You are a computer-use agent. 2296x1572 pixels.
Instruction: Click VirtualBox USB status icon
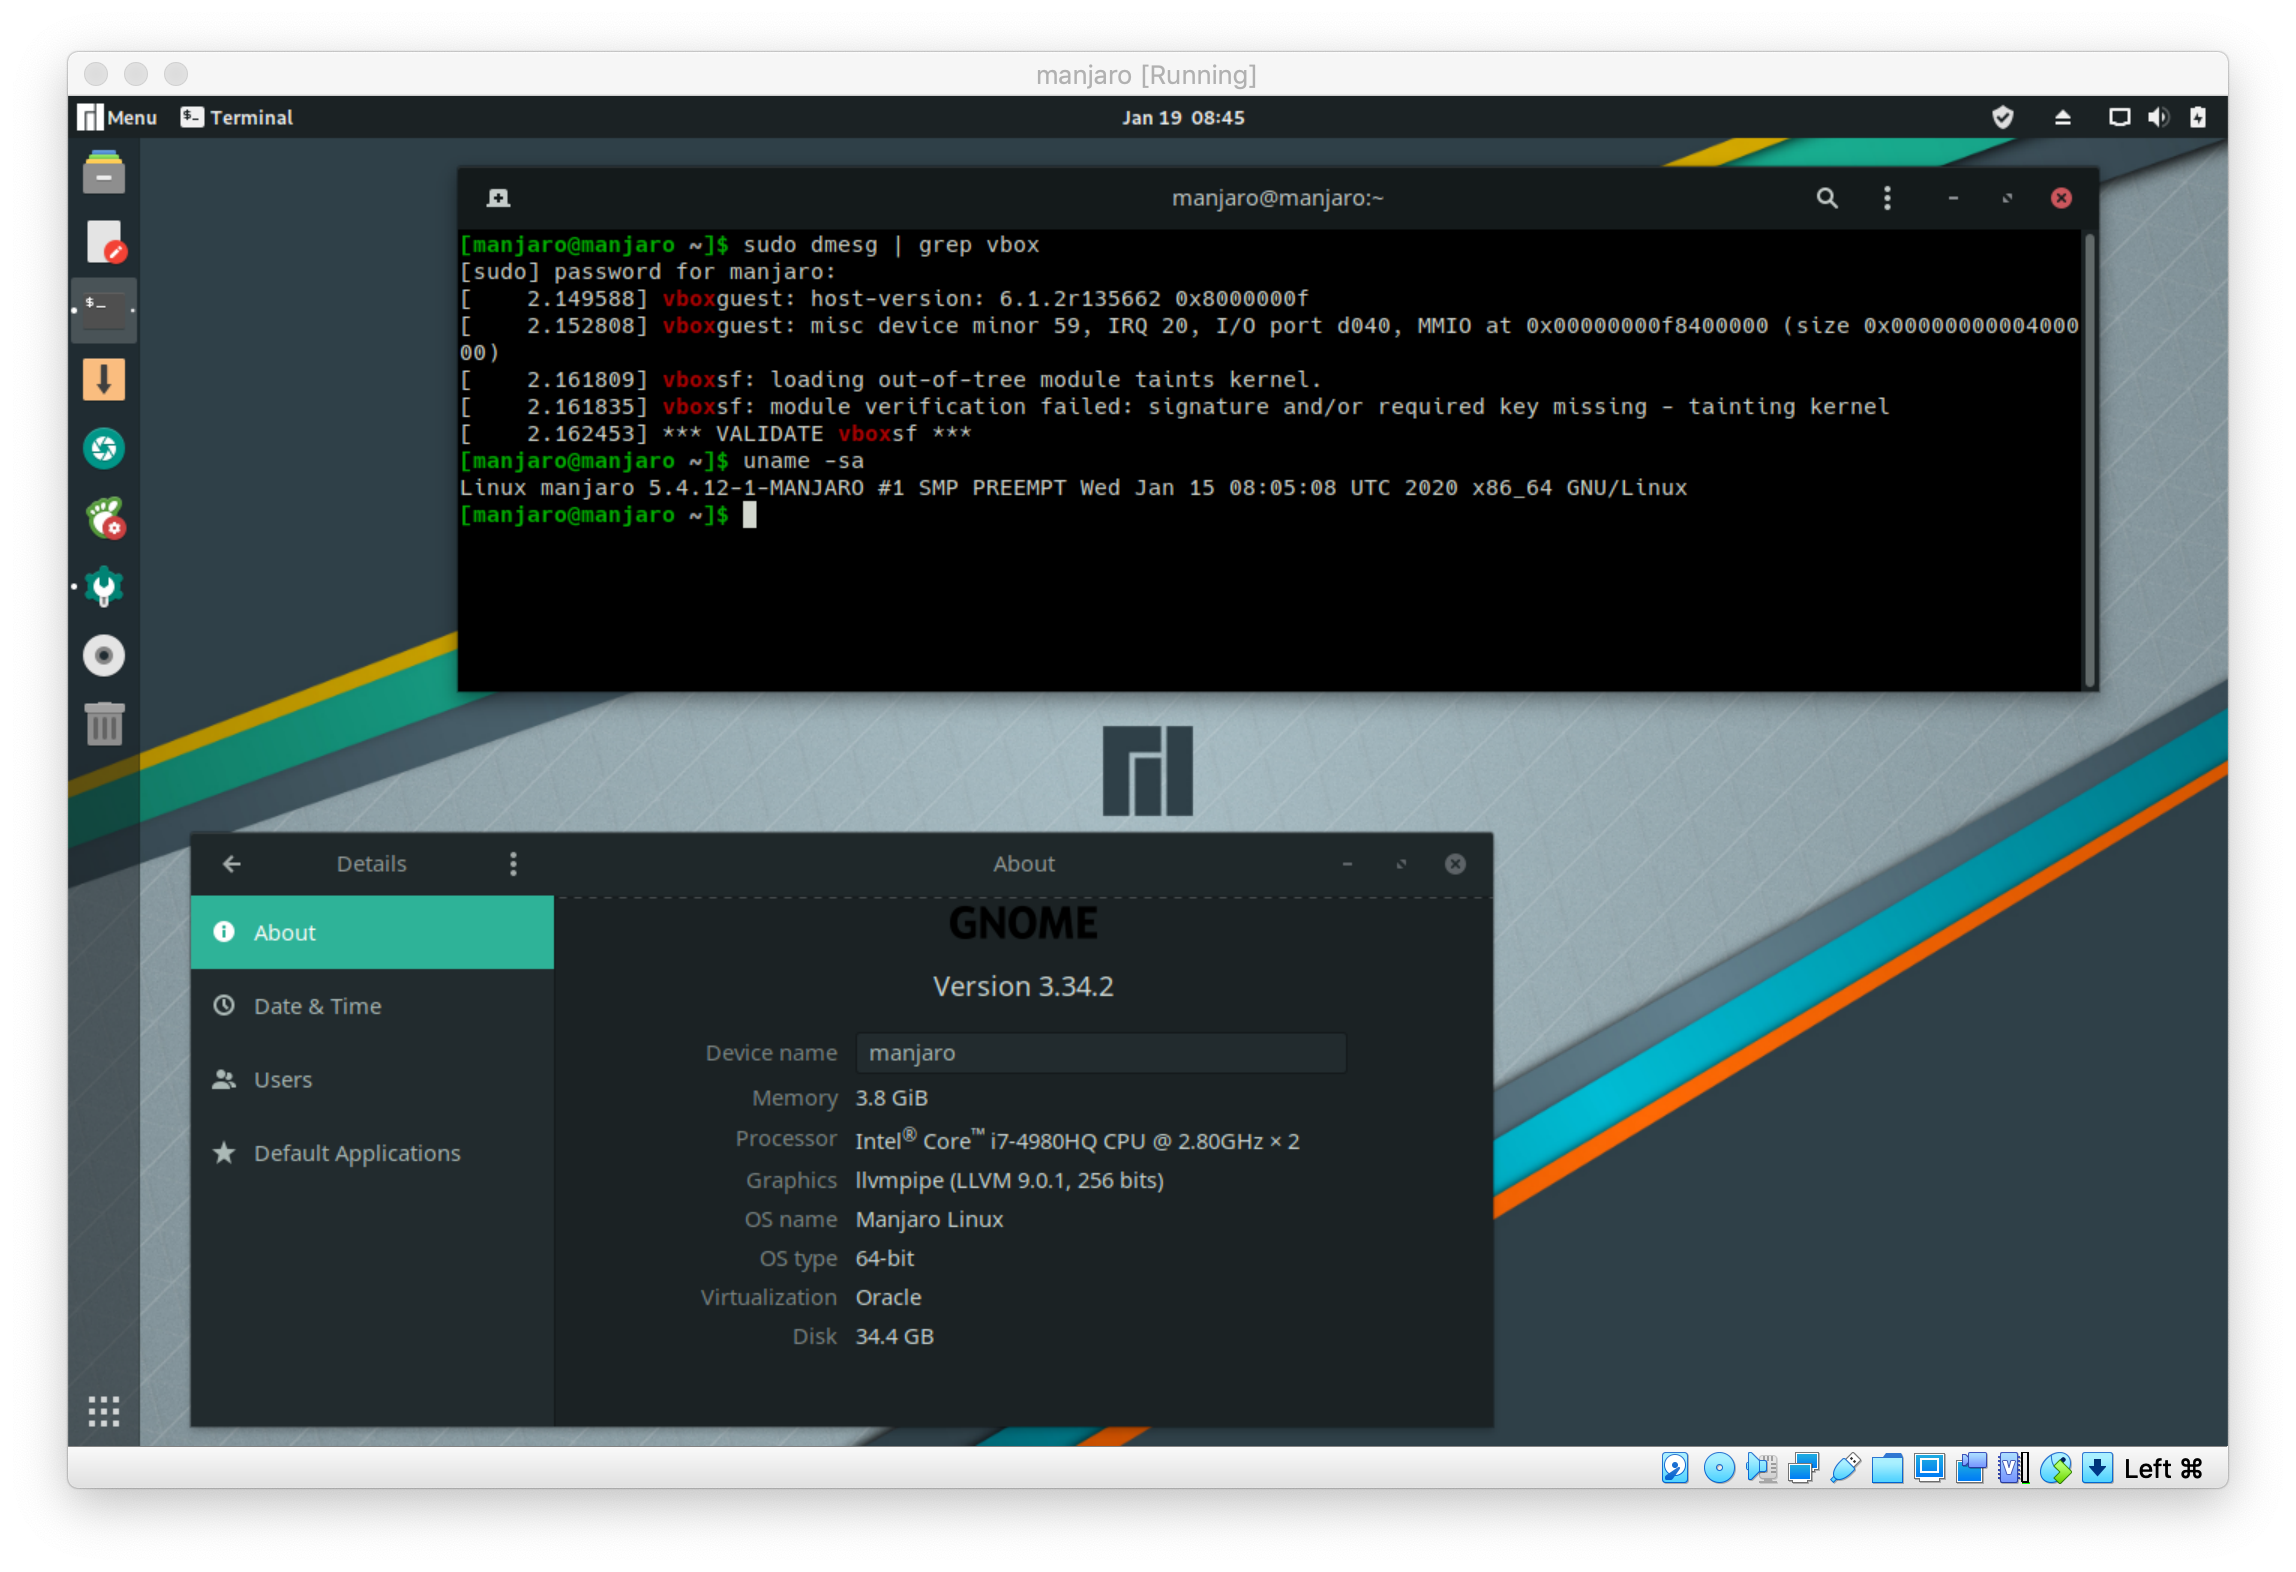(1845, 1467)
